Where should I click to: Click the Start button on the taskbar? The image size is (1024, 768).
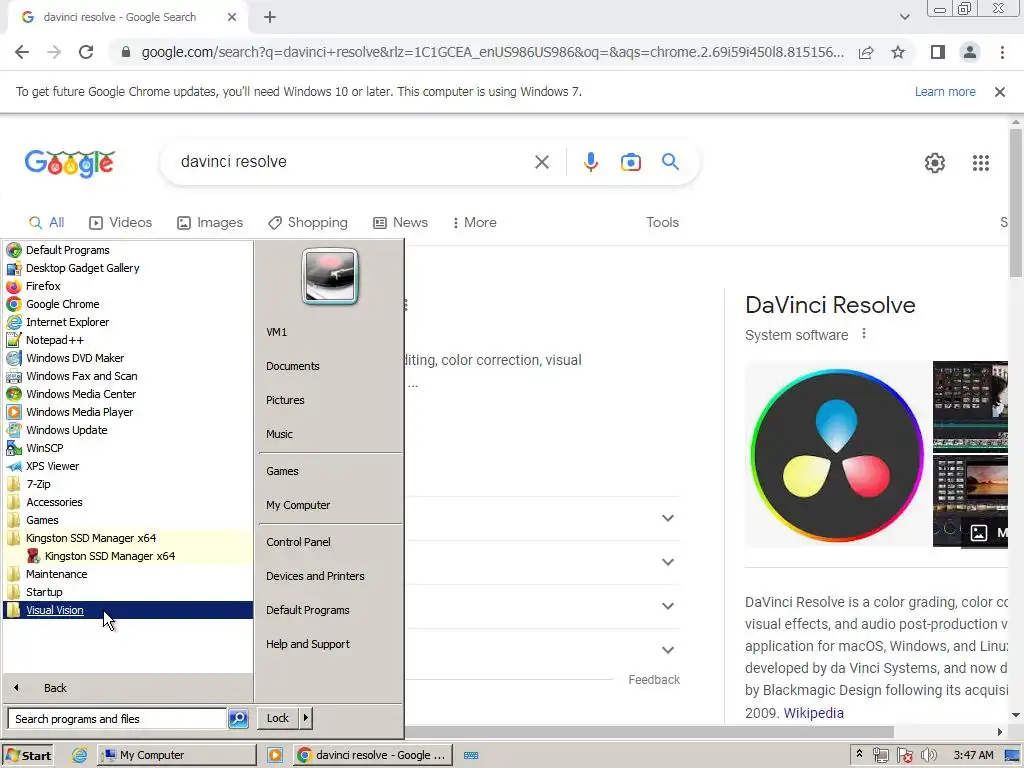point(27,755)
